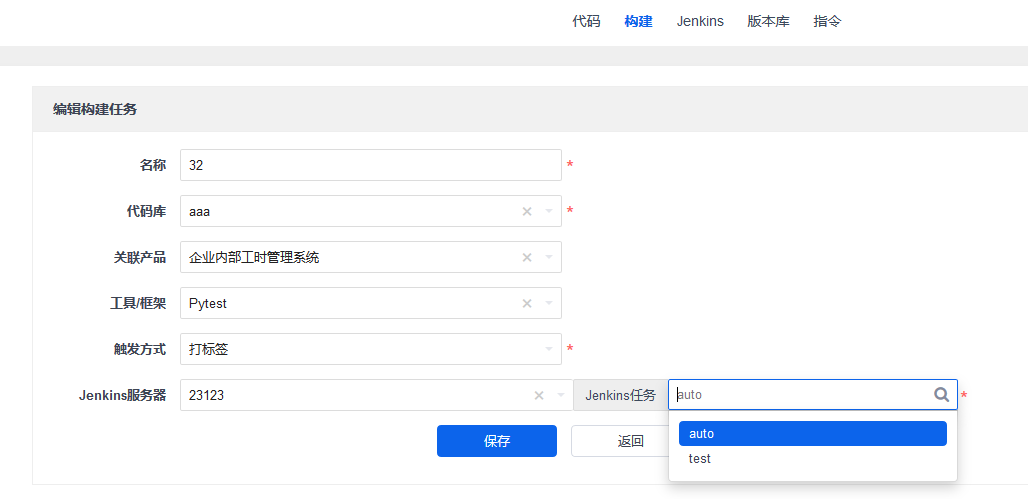Viewport: 1028px width, 499px height.
Task: Clear the 工具/框架 Pytest selection
Action: tap(527, 303)
